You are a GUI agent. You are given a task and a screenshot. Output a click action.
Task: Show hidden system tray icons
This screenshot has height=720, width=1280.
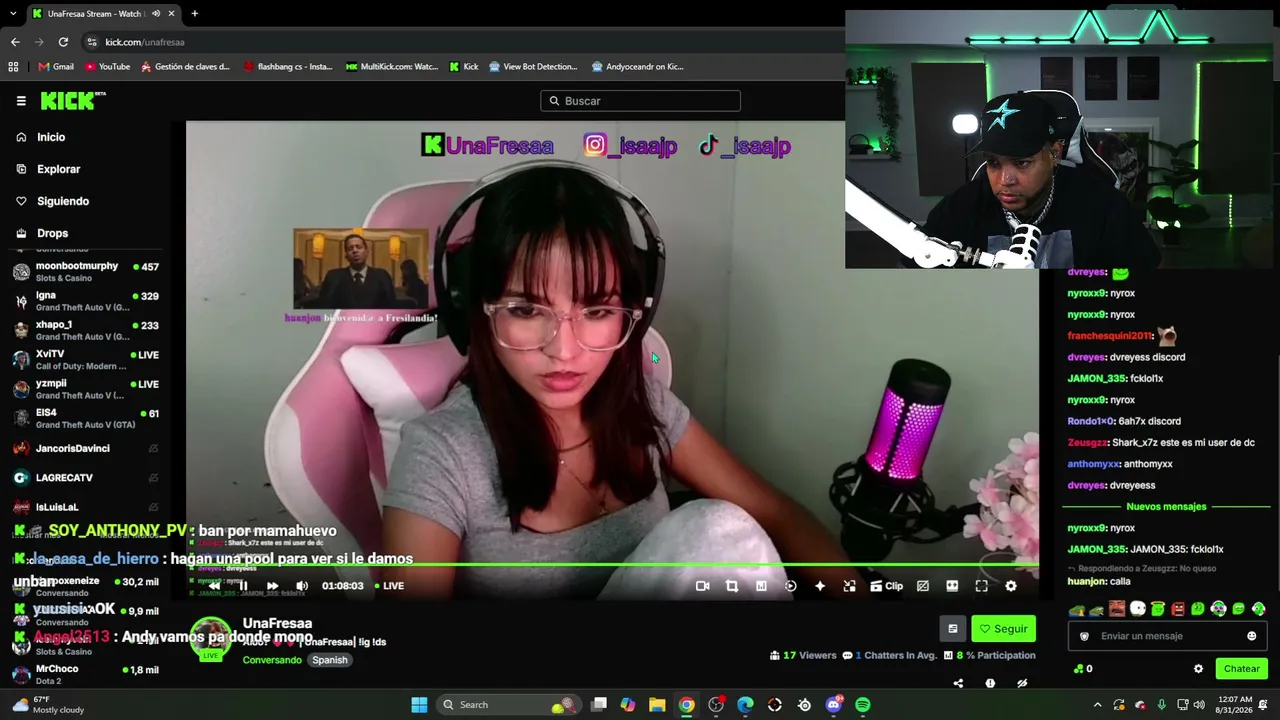click(x=1097, y=705)
